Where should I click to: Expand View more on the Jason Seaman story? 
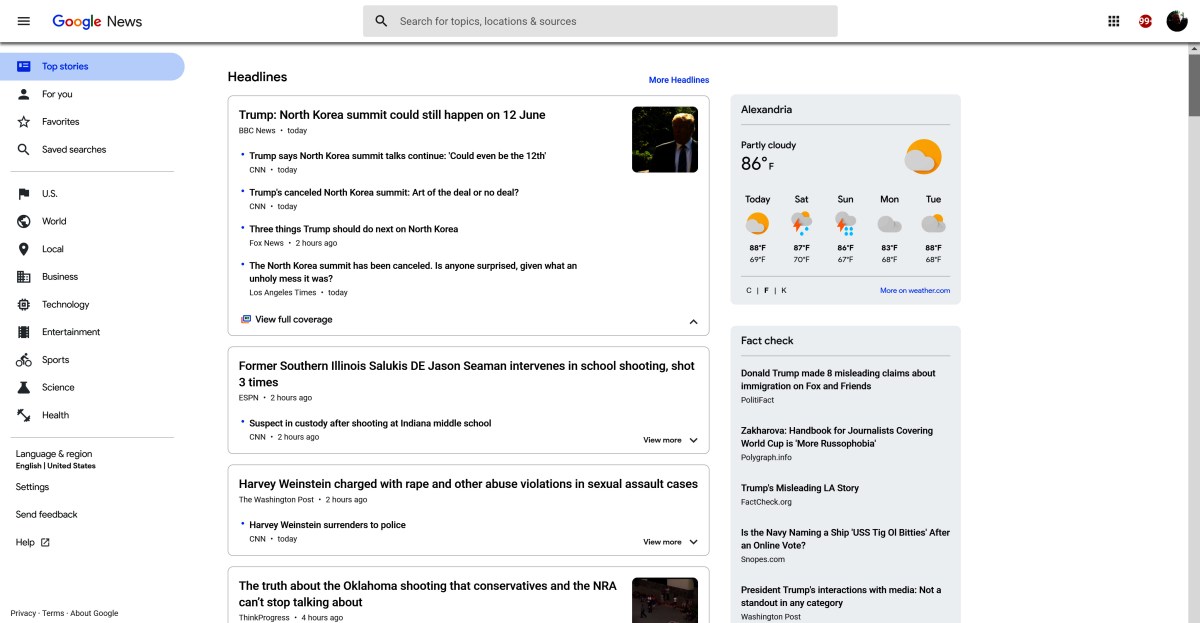click(x=668, y=439)
